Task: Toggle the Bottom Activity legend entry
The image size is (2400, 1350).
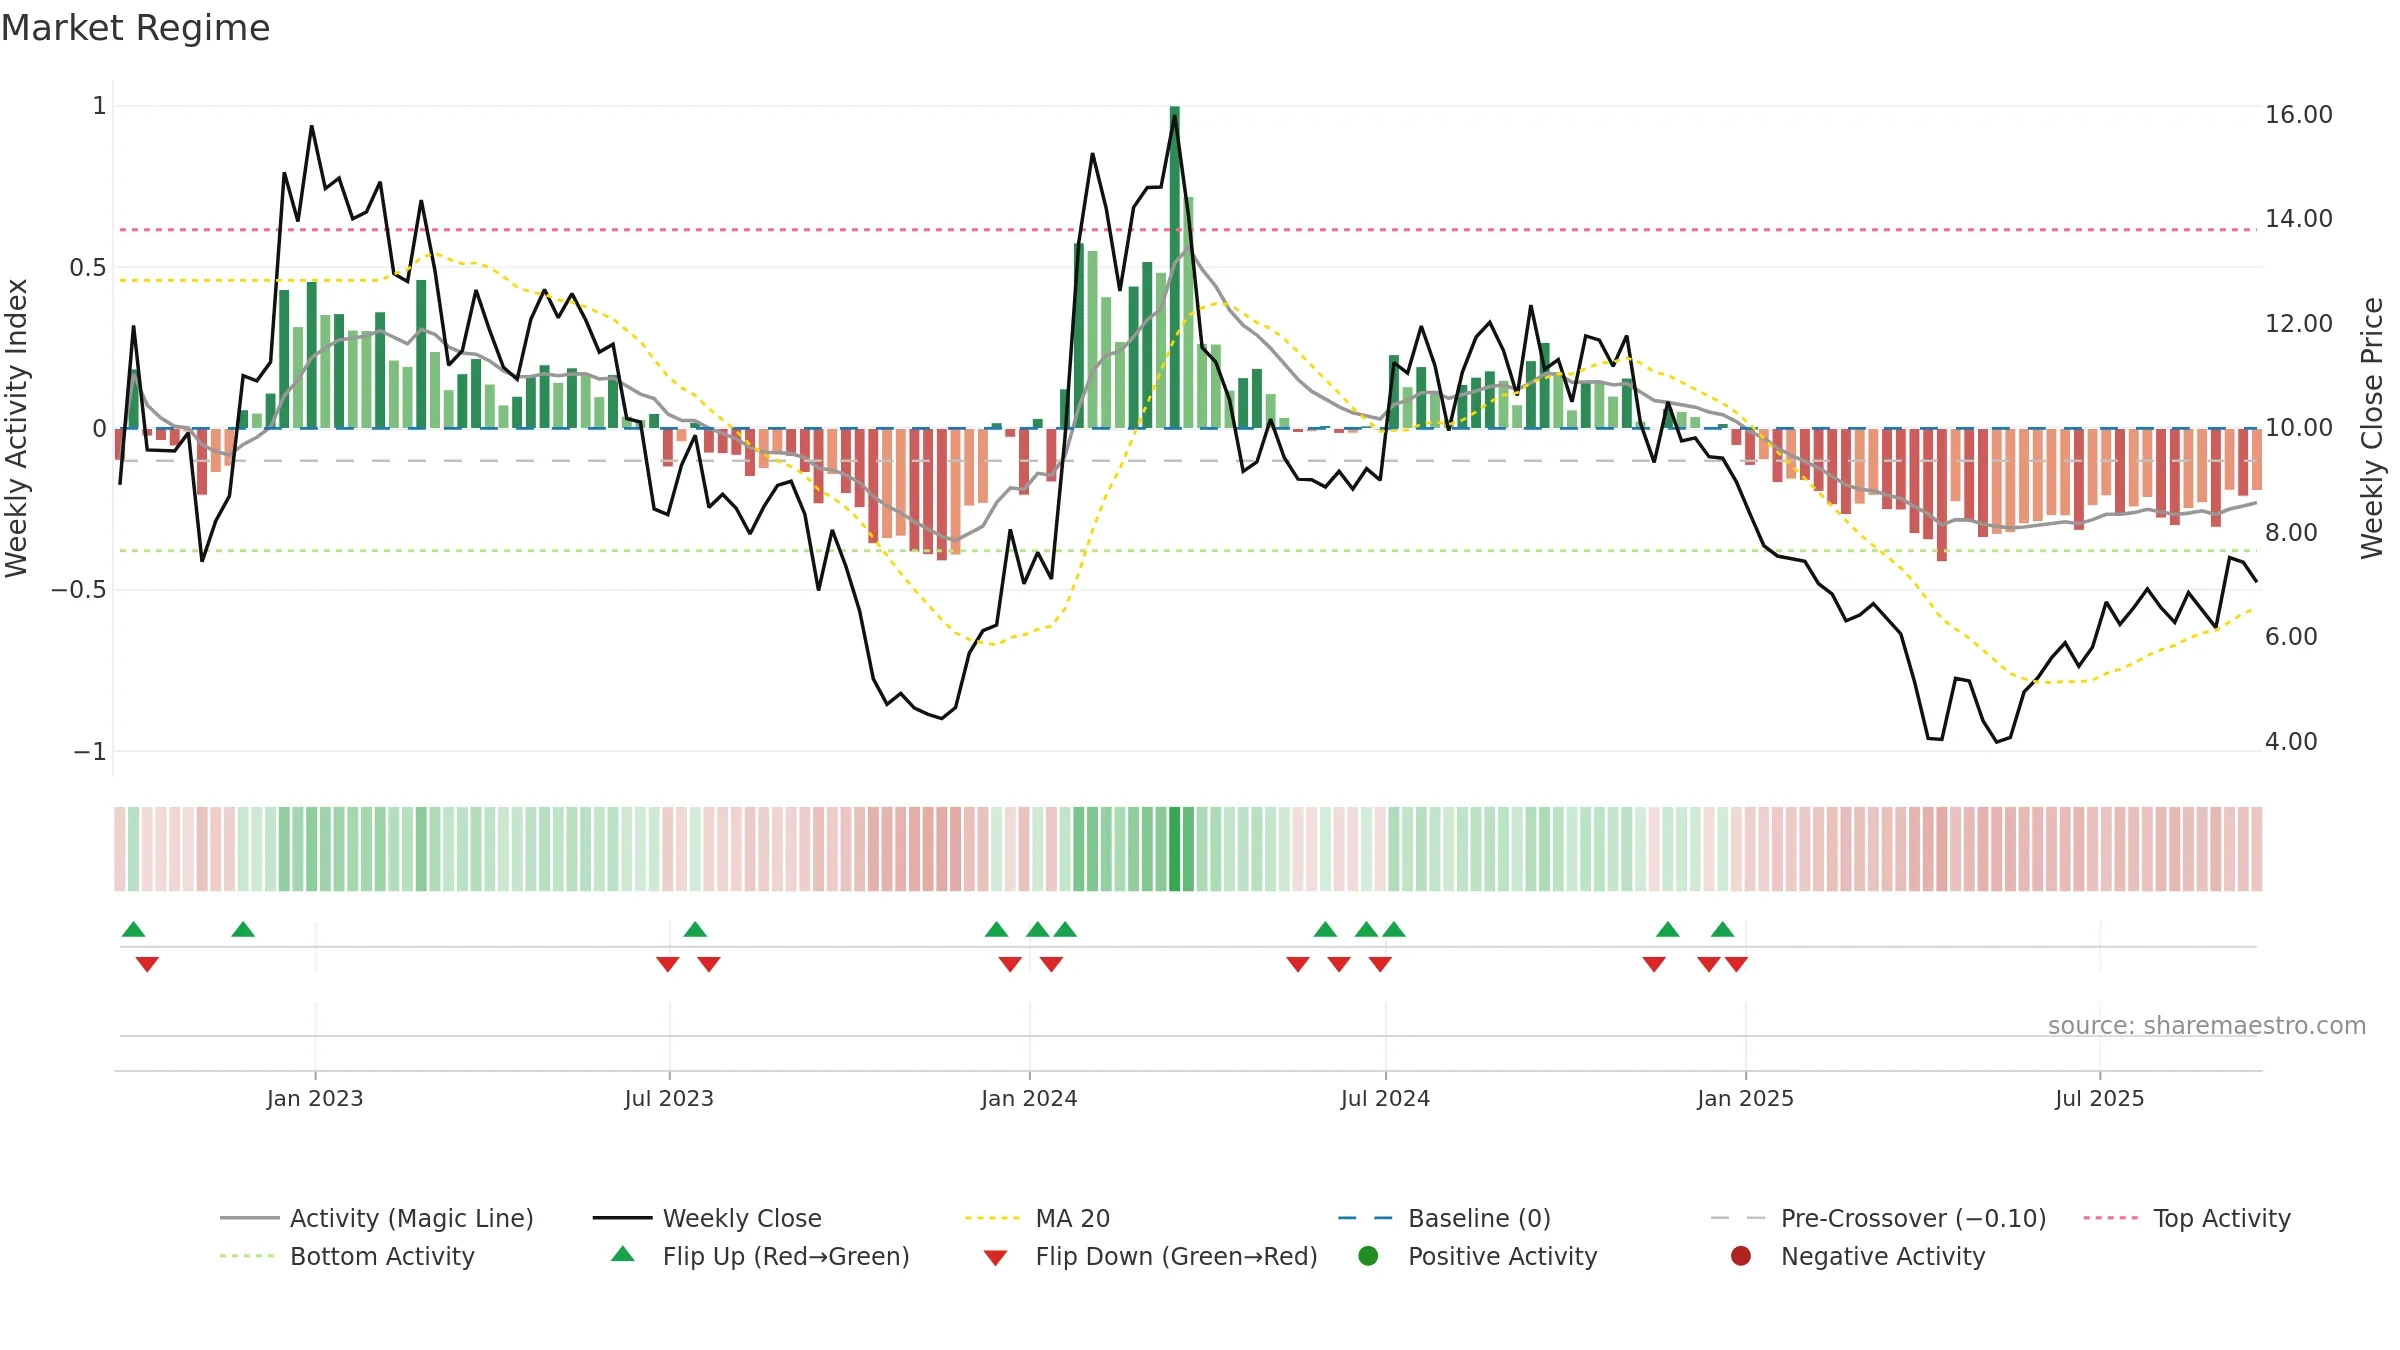Action: [347, 1256]
